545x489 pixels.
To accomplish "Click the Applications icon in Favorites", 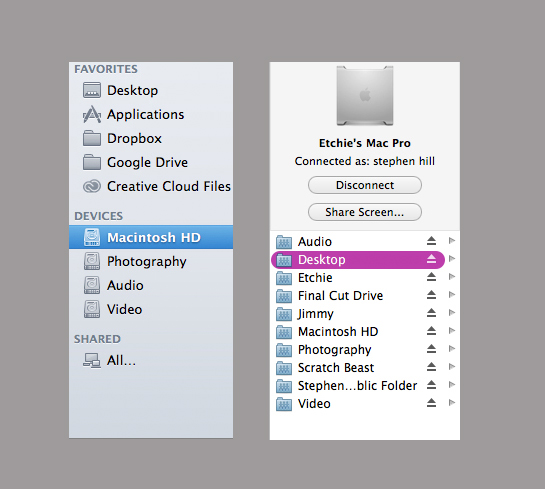I will (92, 114).
